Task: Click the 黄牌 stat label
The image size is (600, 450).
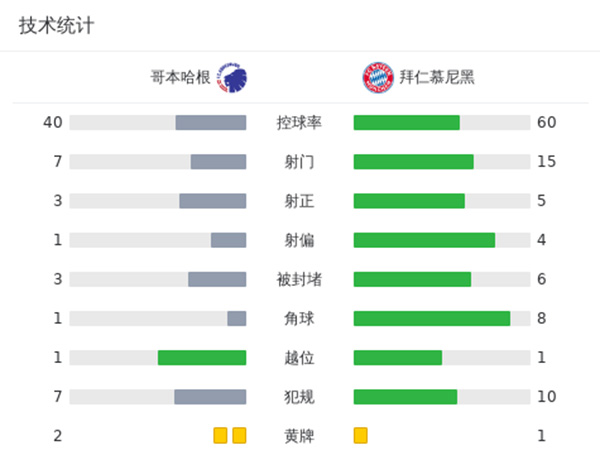Action: click(x=299, y=436)
